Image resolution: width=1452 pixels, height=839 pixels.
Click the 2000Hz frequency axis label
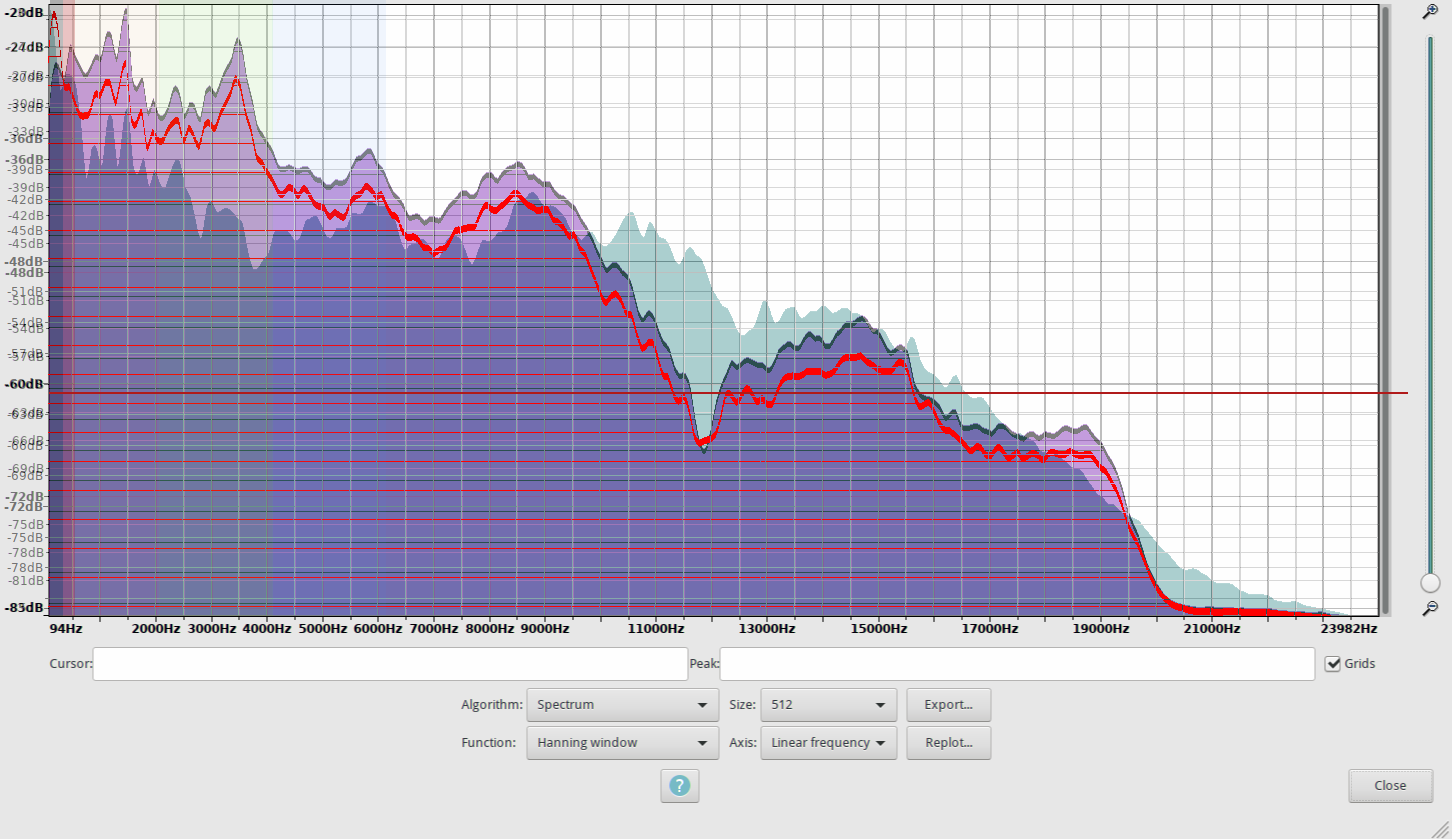(x=156, y=628)
